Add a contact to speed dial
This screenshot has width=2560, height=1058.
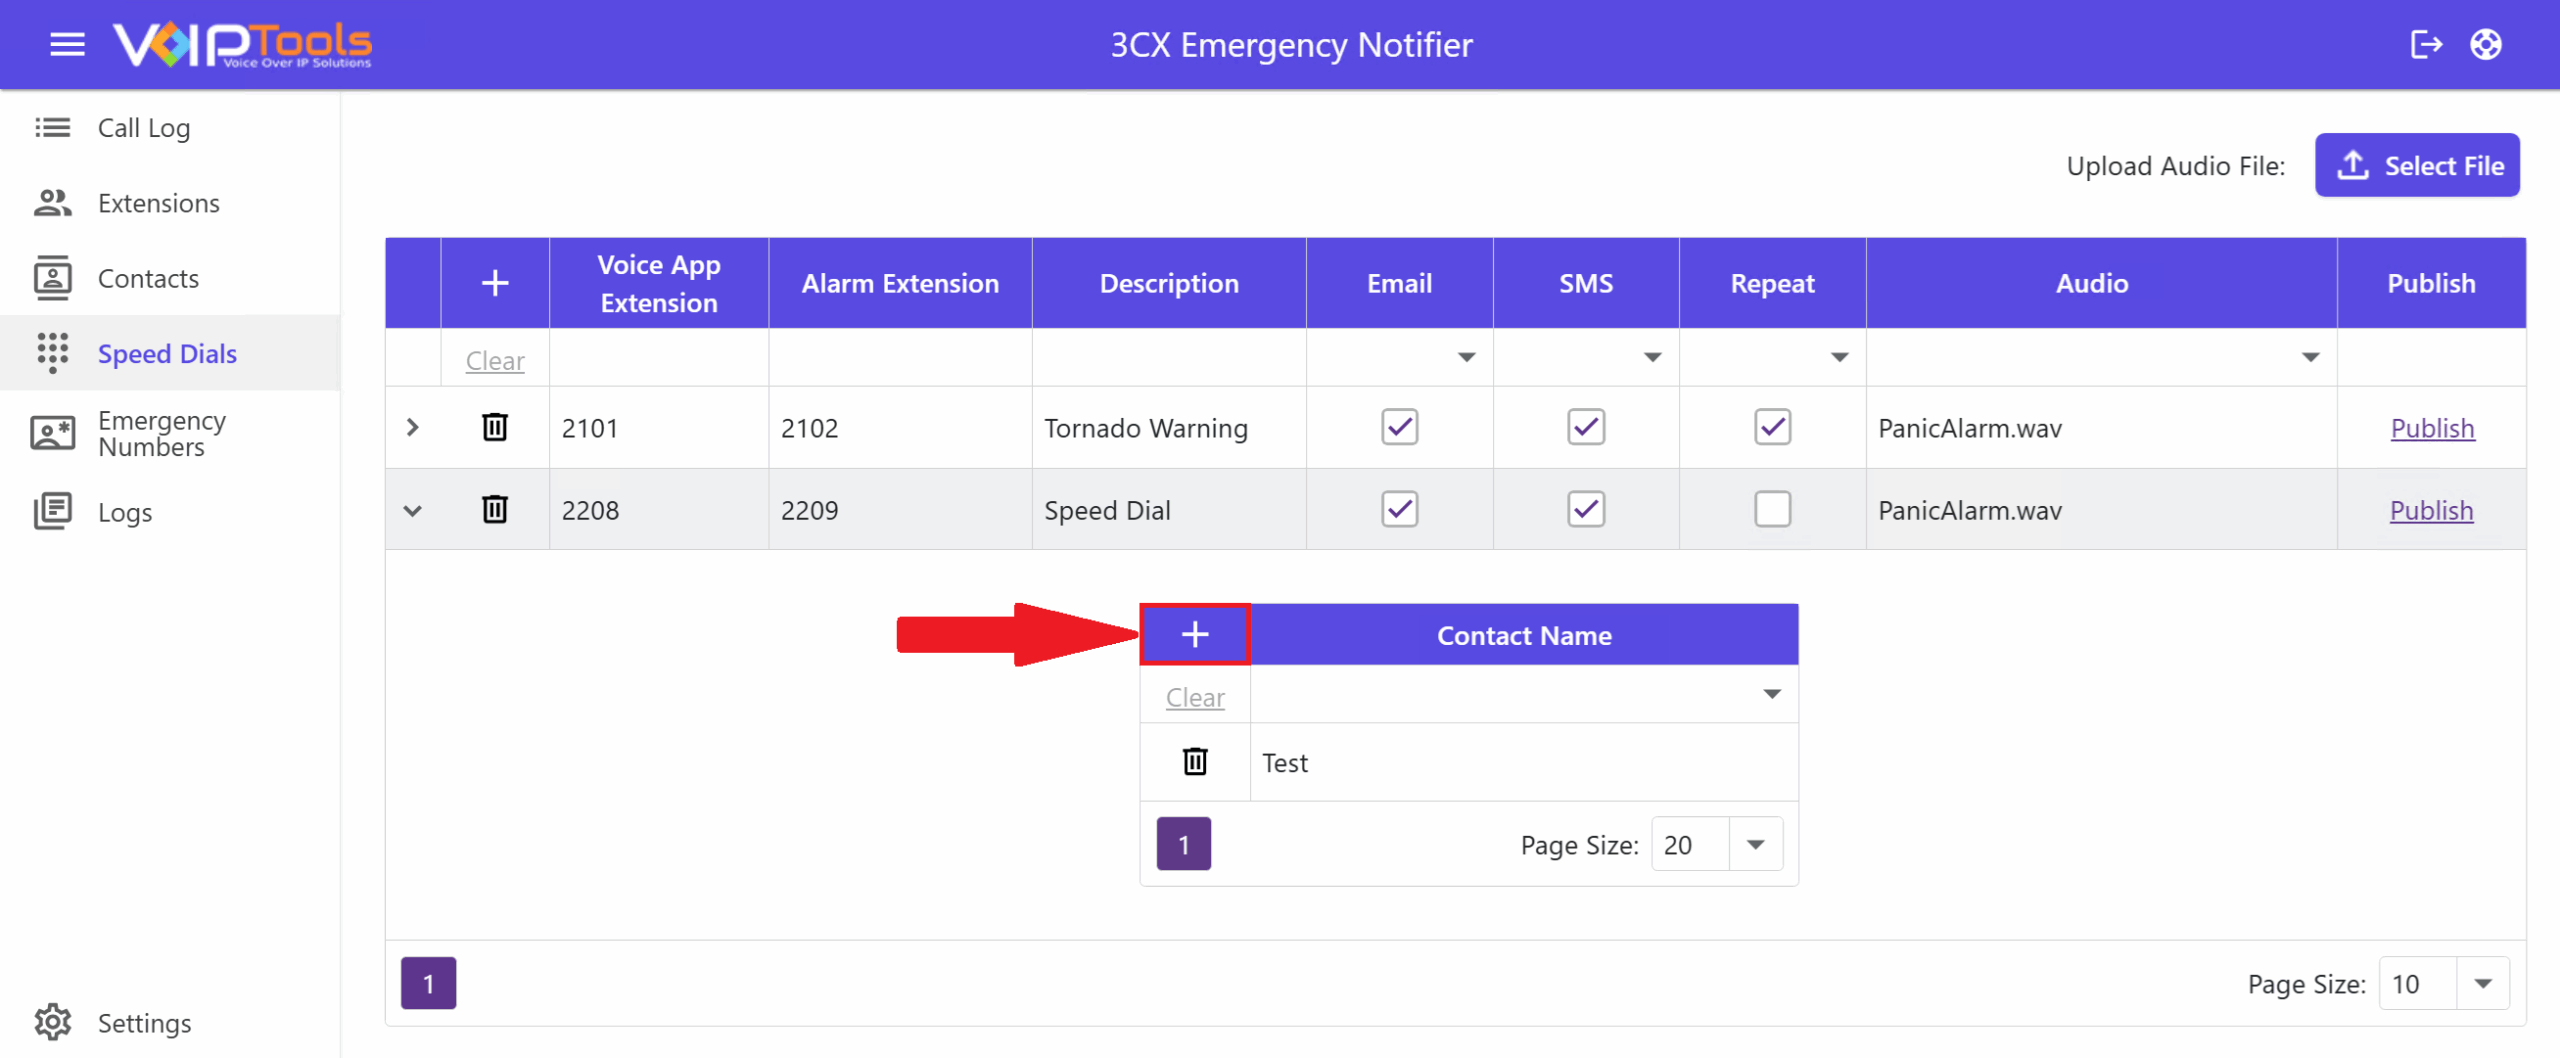tap(1195, 634)
